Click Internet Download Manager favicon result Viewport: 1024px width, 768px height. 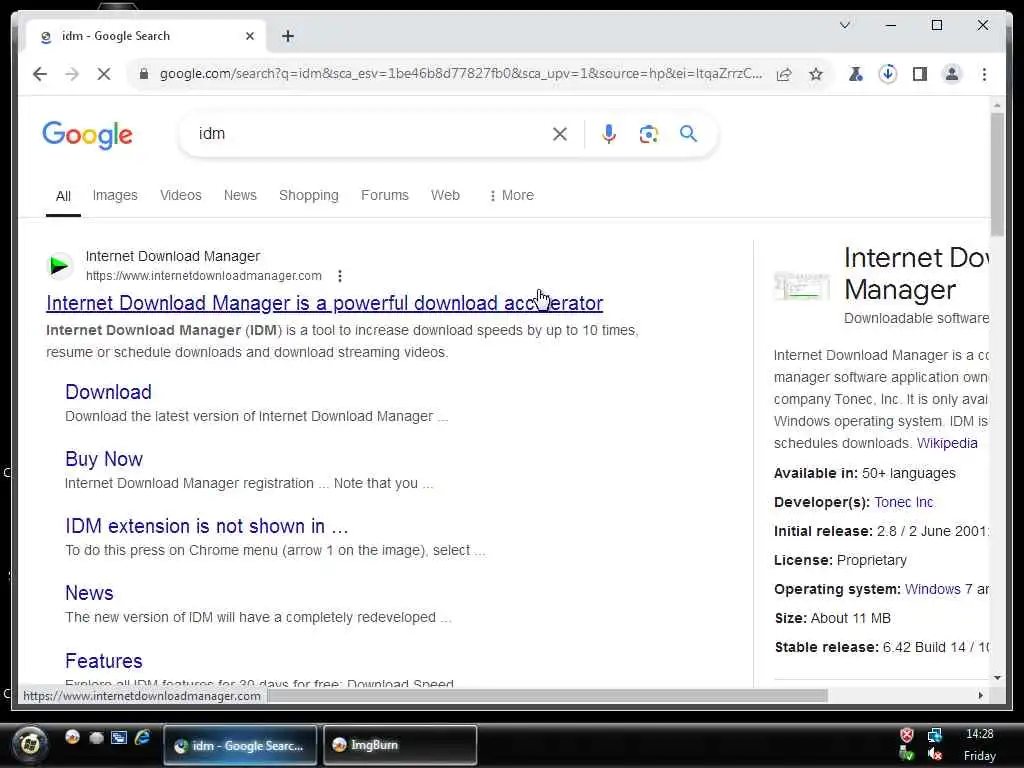point(60,265)
